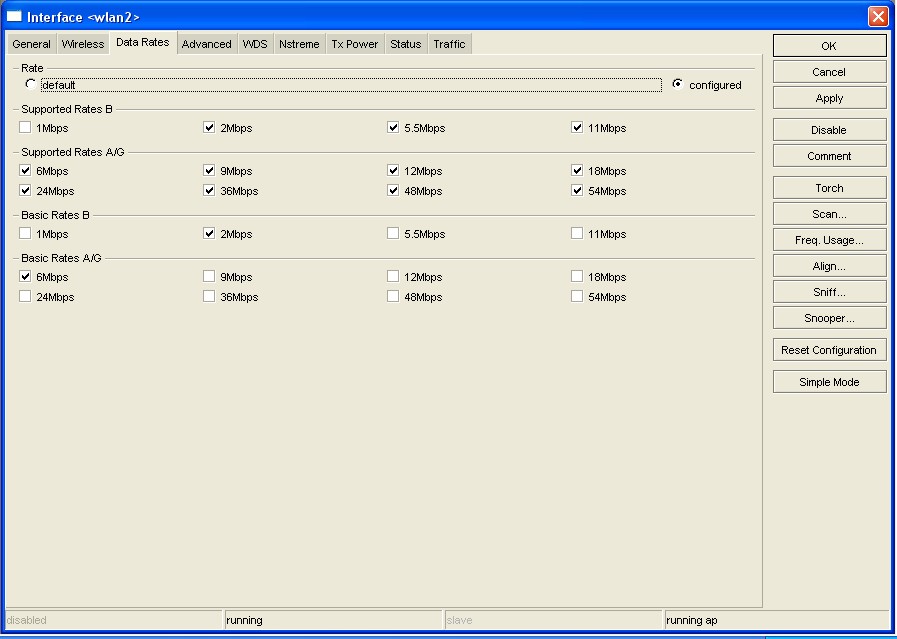897x639 pixels.
Task: Open the Tx Power tab
Action: click(x=355, y=44)
